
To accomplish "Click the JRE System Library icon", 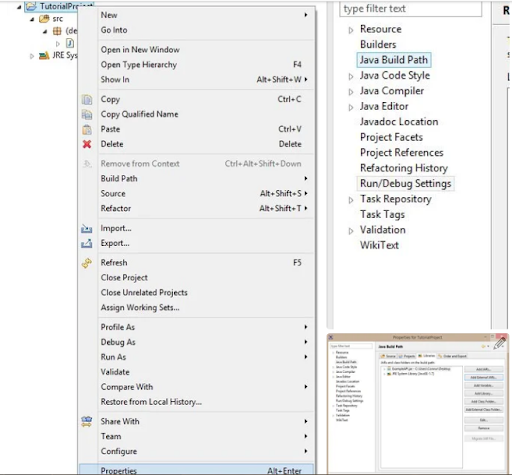I will 44,55.
